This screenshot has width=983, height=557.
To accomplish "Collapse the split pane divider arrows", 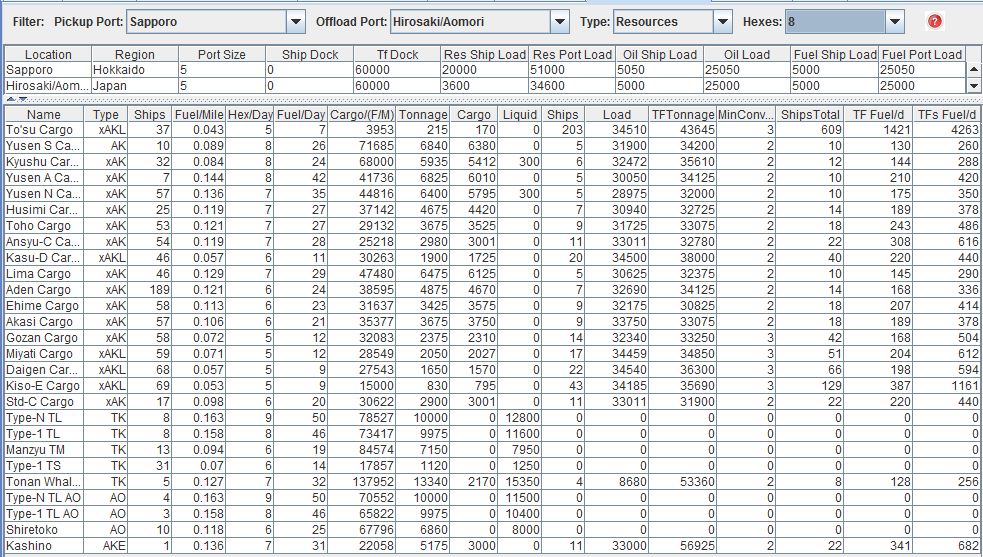I will (x=17, y=99).
